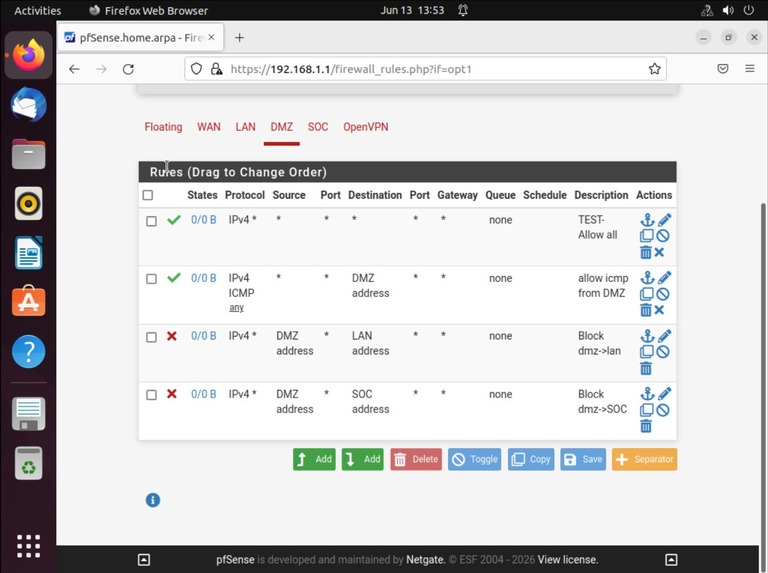Click the footer collapse icon on the right
The image size is (768, 573).
(671, 559)
